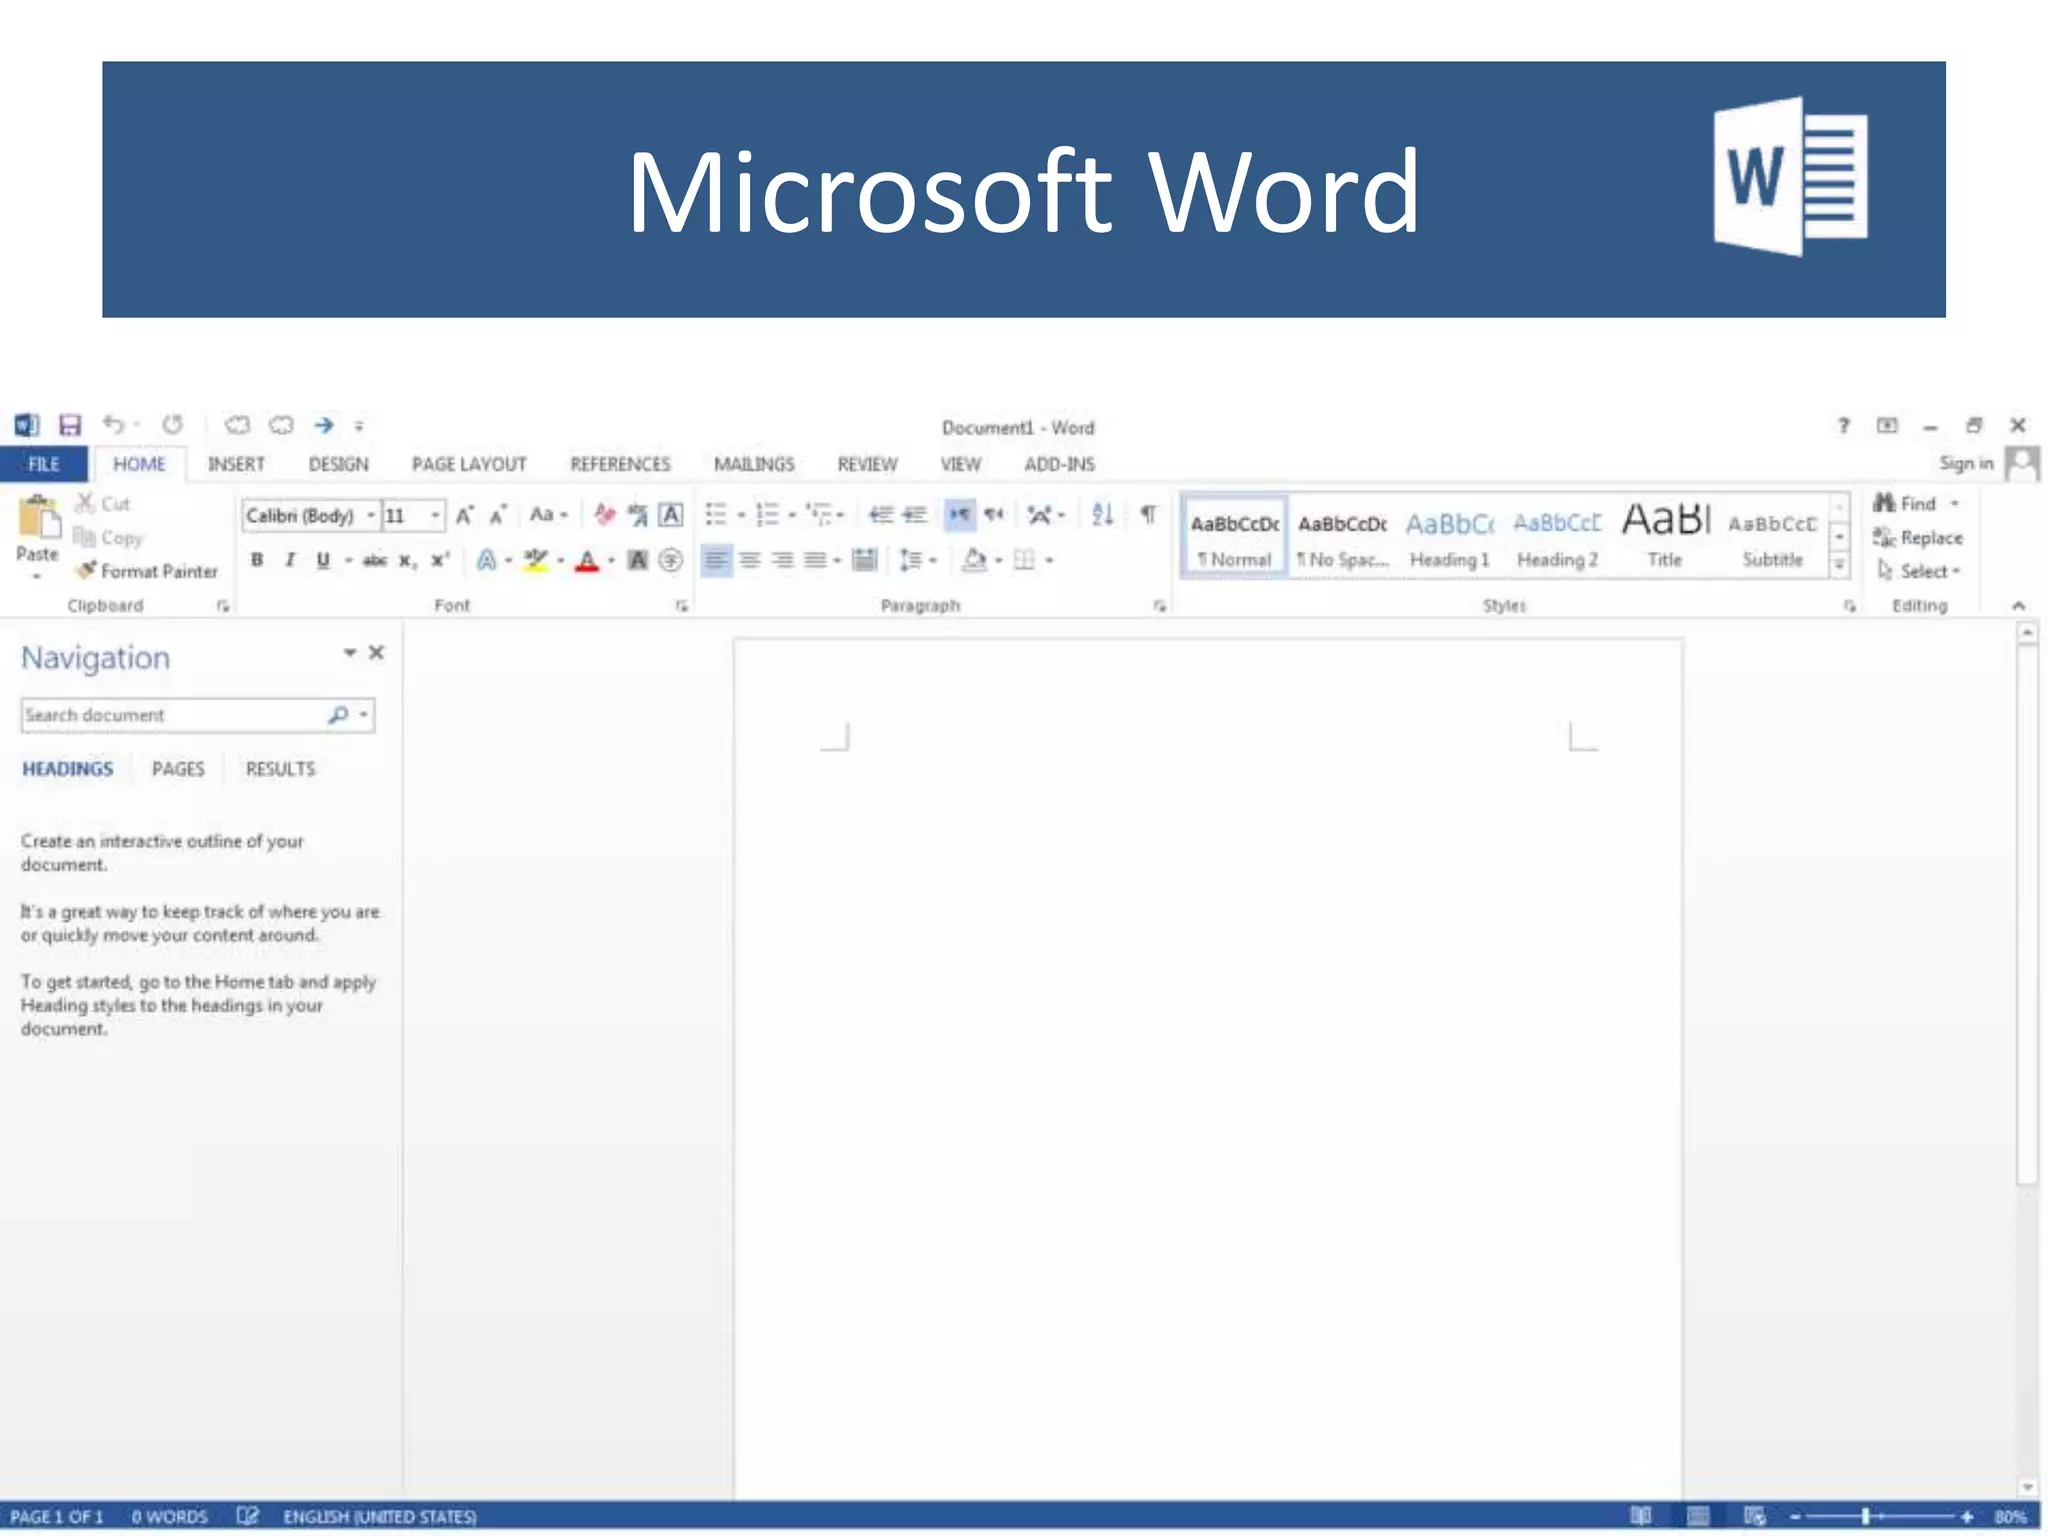Image resolution: width=2048 pixels, height=1536 pixels.
Task: Click the Increase Indent icon
Action: [x=915, y=514]
